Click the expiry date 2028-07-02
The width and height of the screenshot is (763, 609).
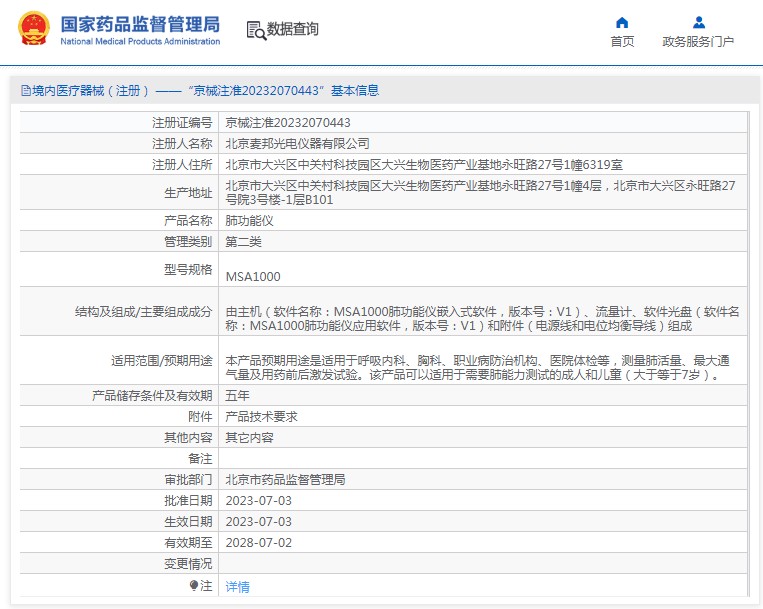(x=258, y=542)
